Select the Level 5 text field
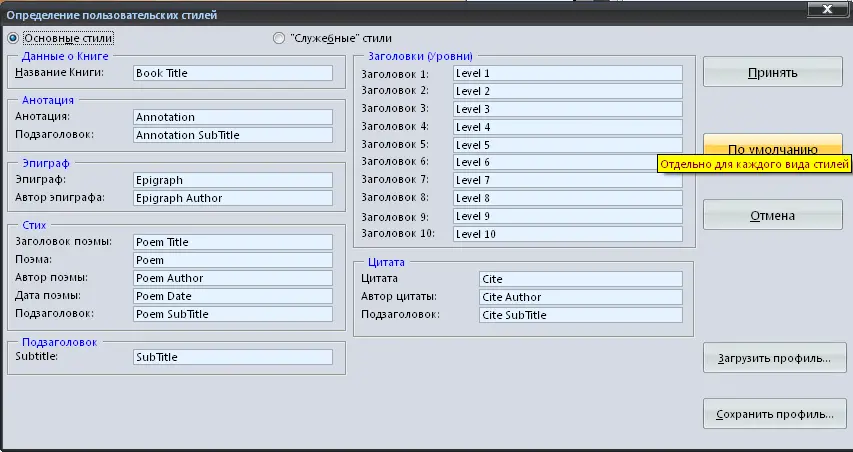Viewport: 853px width, 452px height. 568,145
